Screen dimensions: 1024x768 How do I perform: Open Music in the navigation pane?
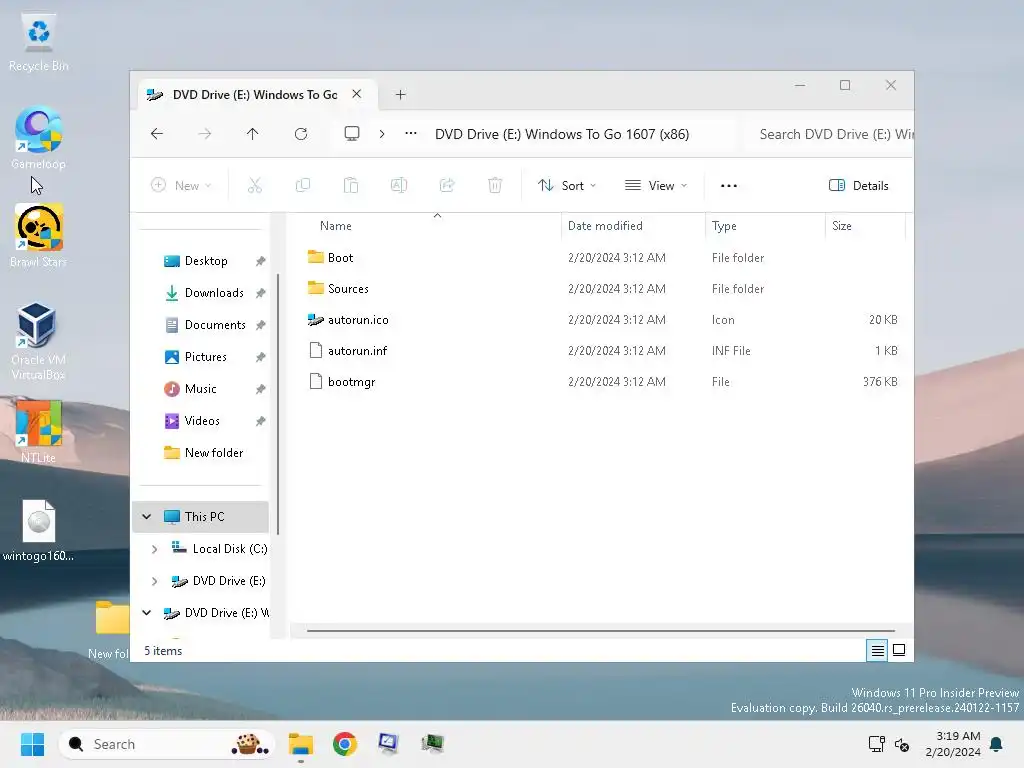[200, 389]
